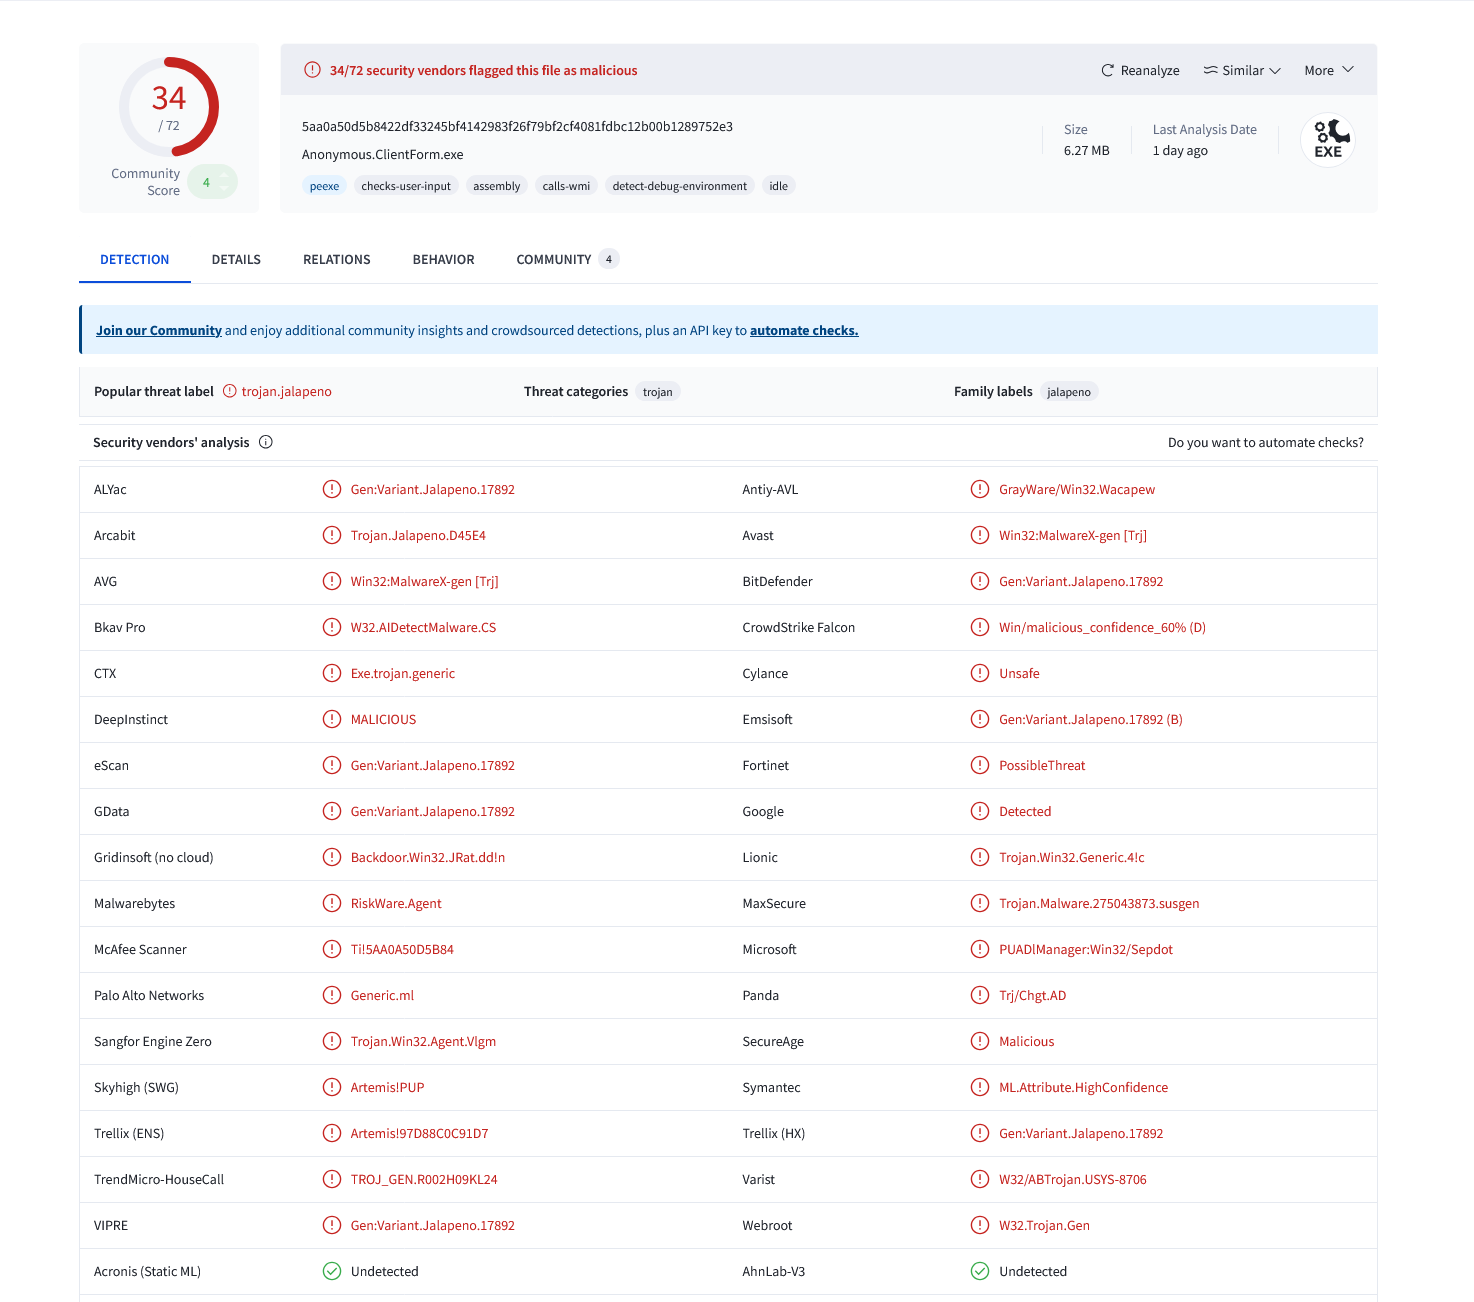This screenshot has width=1474, height=1302.
Task: Click the calls-wmi tag
Action: click(x=566, y=186)
